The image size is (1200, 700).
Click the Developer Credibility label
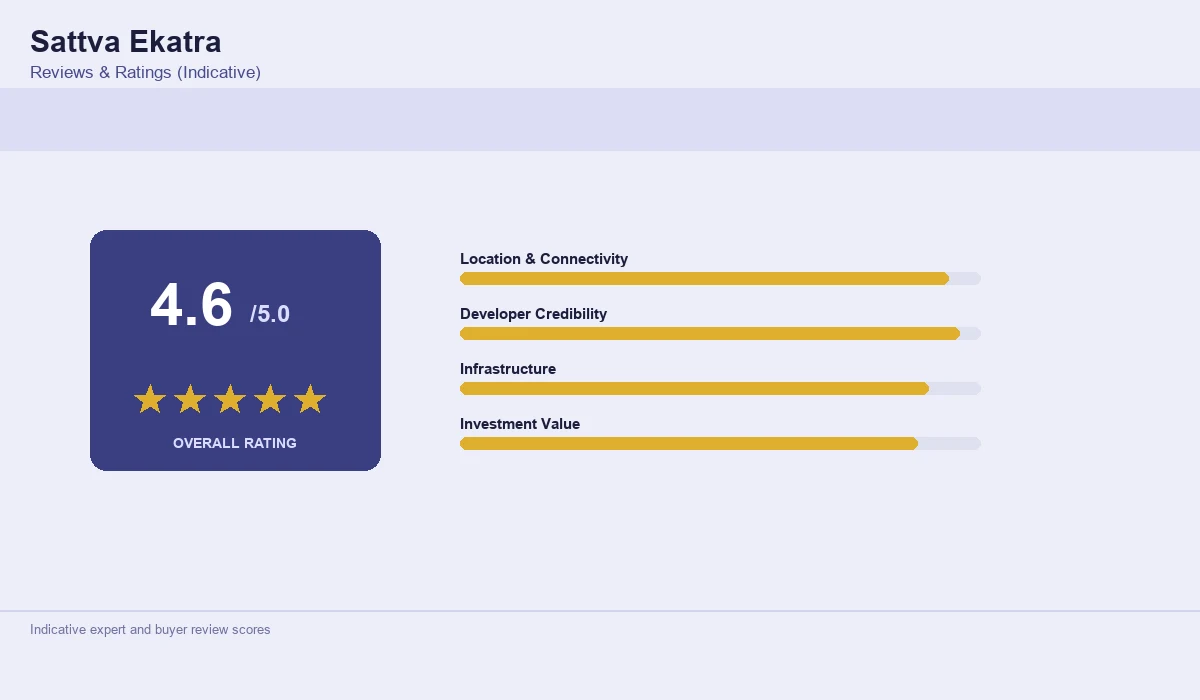[533, 314]
